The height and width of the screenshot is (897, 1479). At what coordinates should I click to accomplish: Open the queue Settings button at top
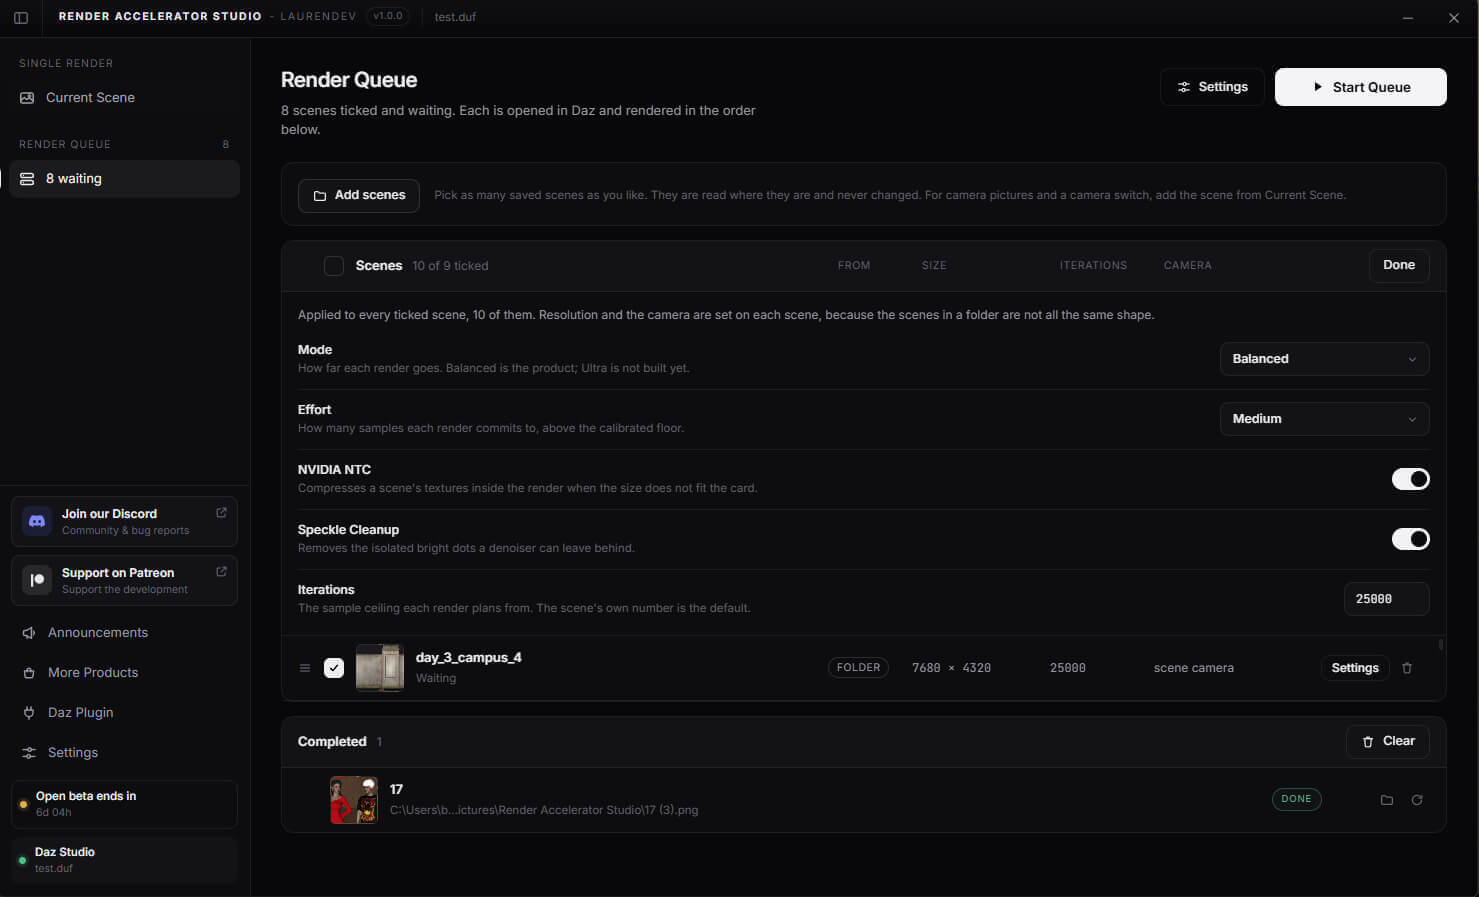coord(1212,87)
